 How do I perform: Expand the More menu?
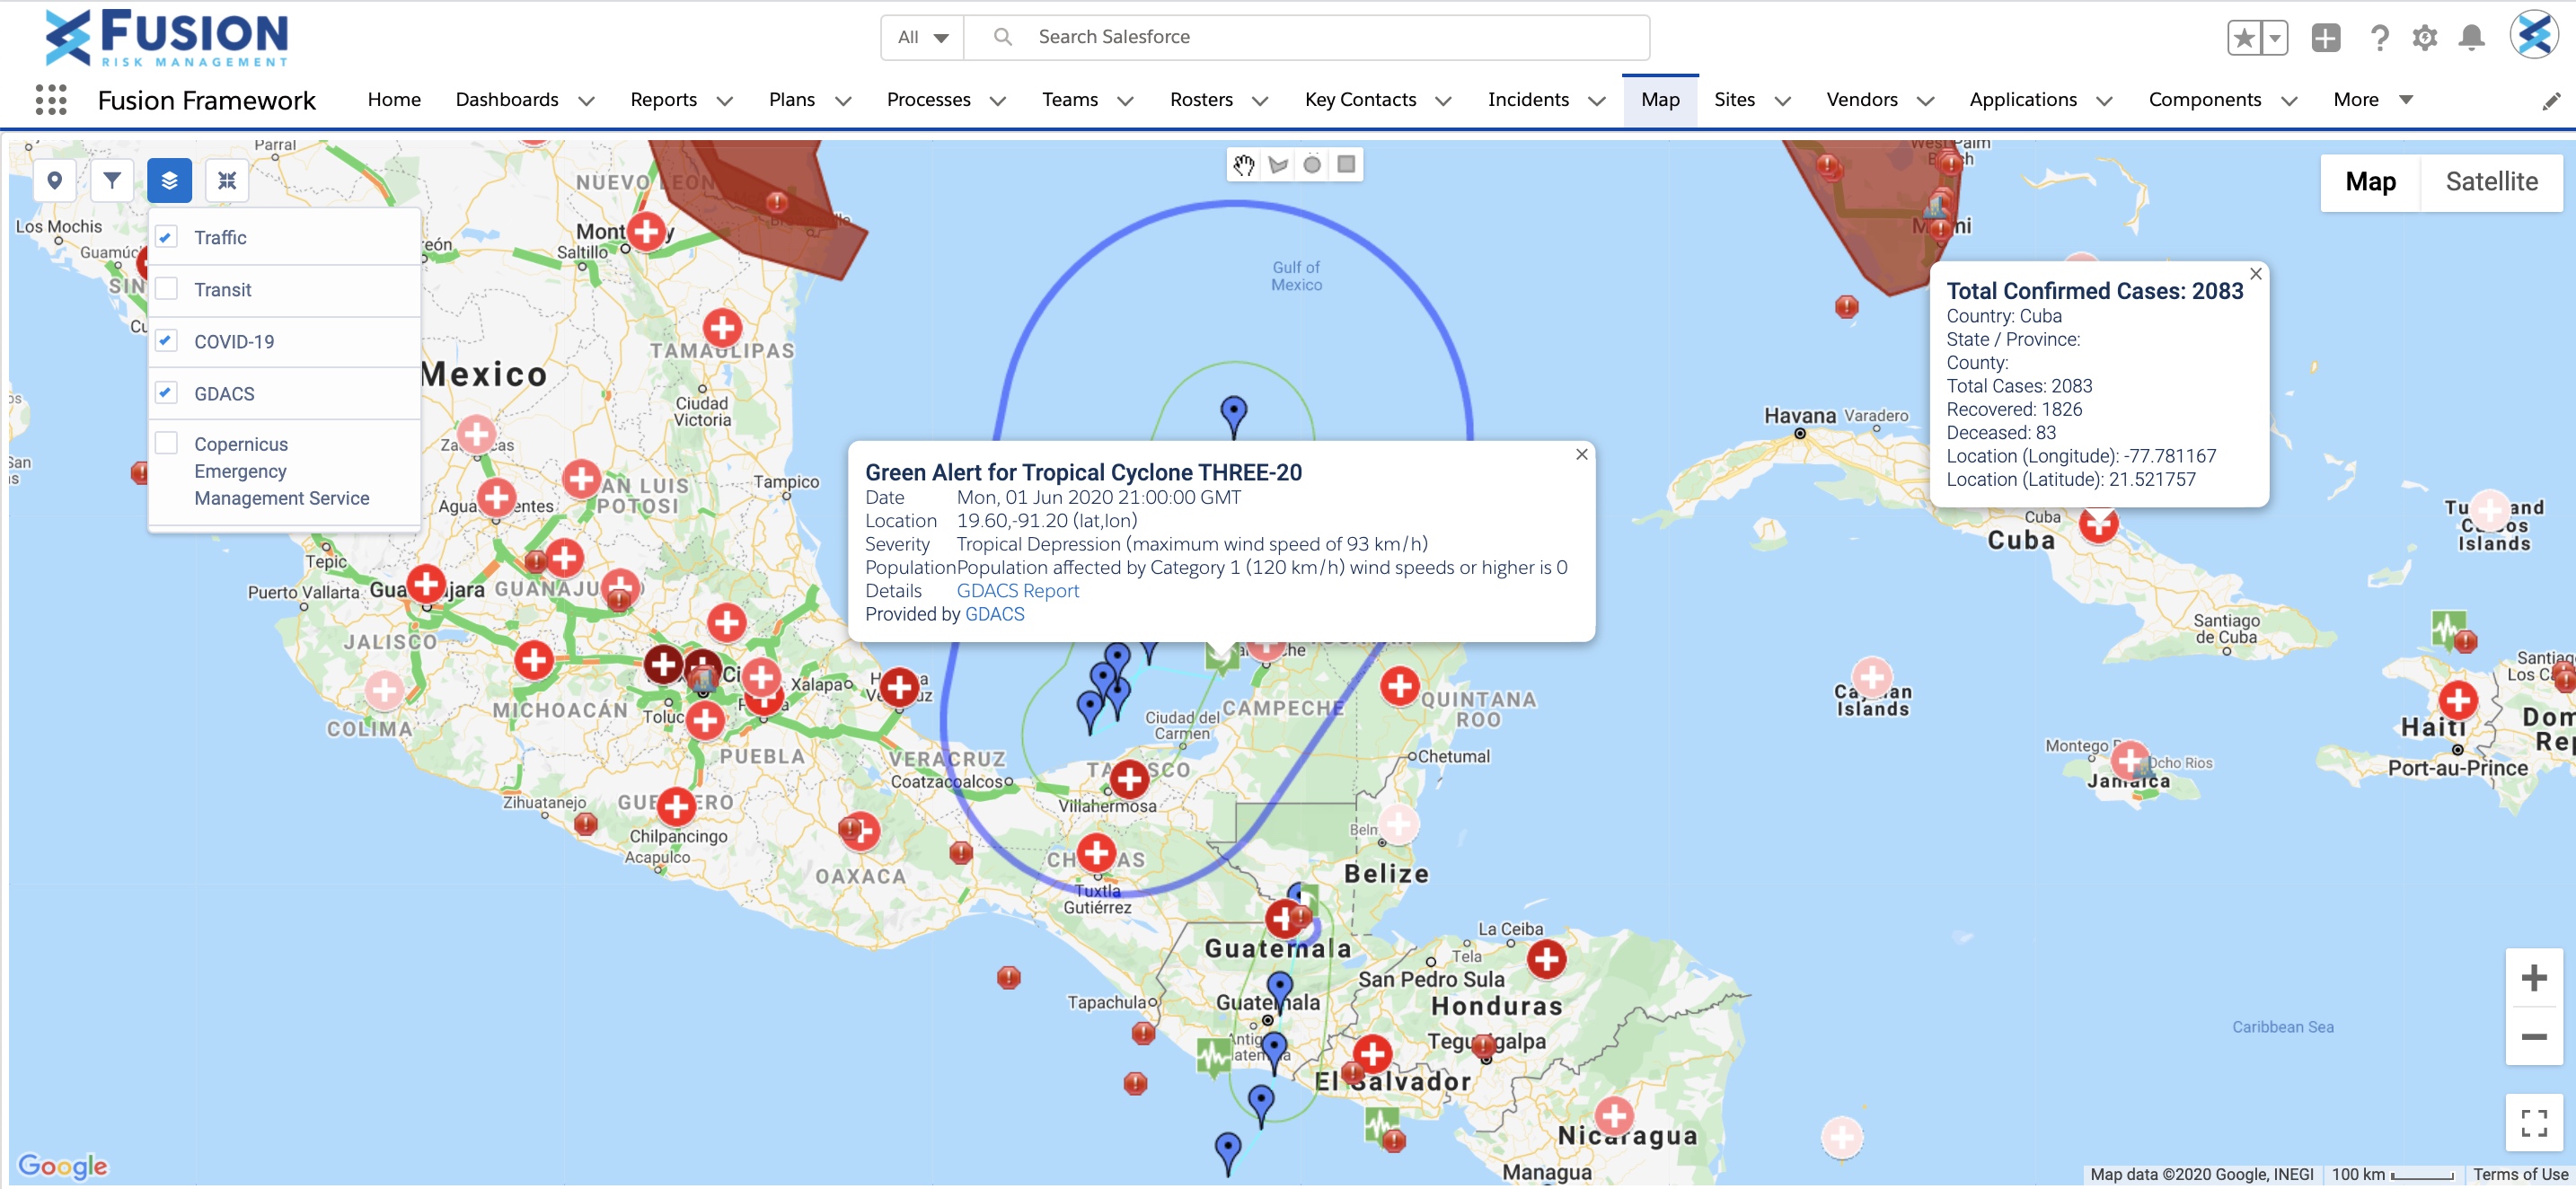(2372, 100)
